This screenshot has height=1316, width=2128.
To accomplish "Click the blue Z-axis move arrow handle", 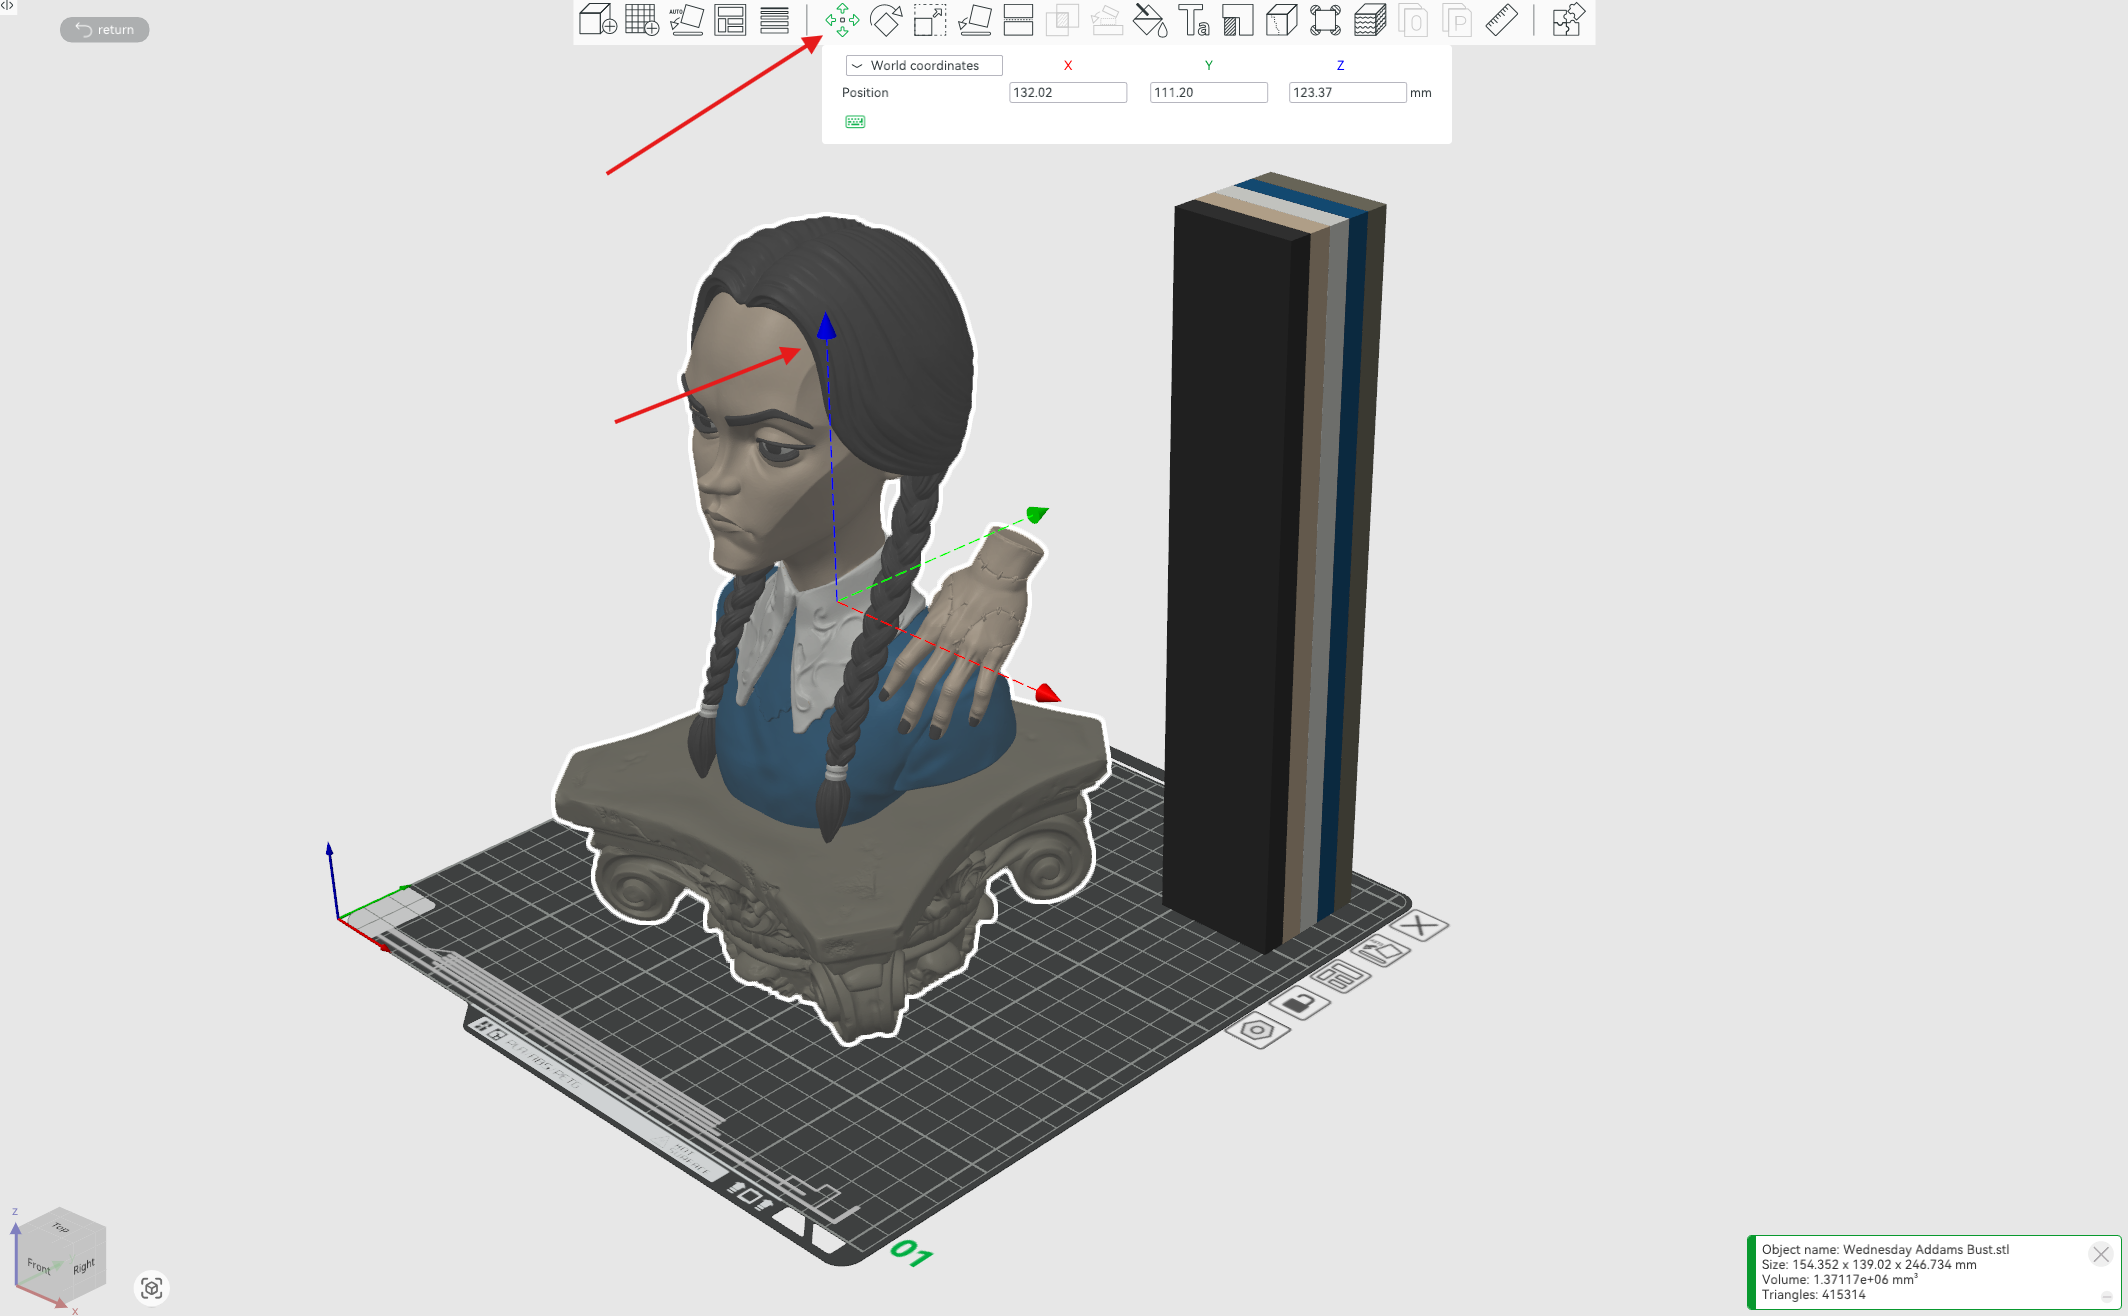I will [x=826, y=325].
